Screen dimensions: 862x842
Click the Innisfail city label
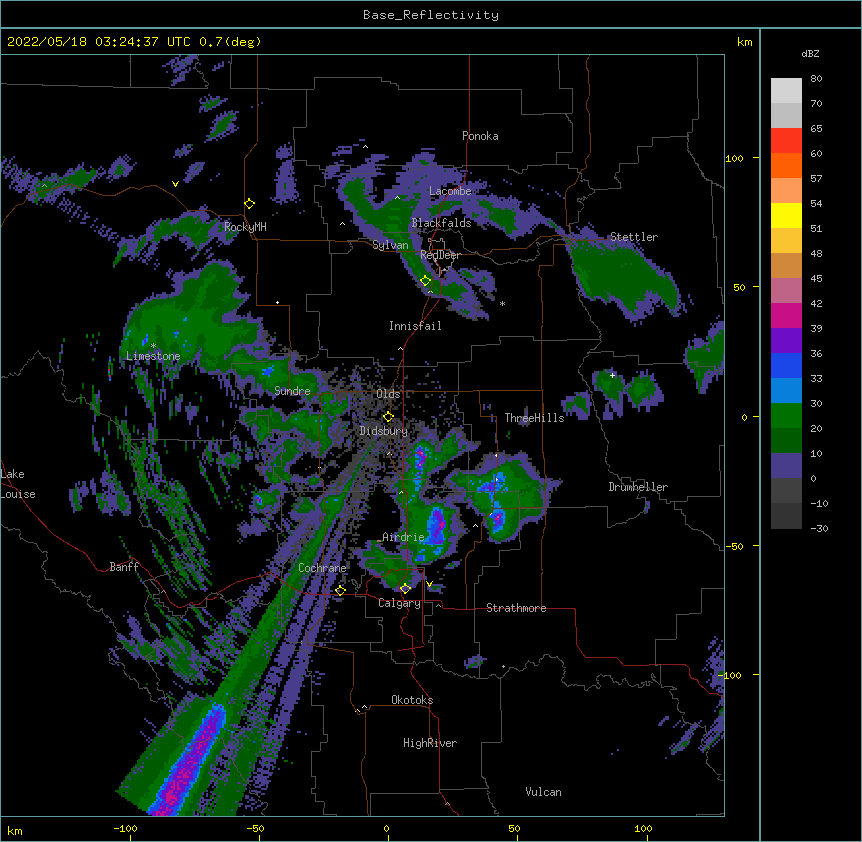[415, 326]
